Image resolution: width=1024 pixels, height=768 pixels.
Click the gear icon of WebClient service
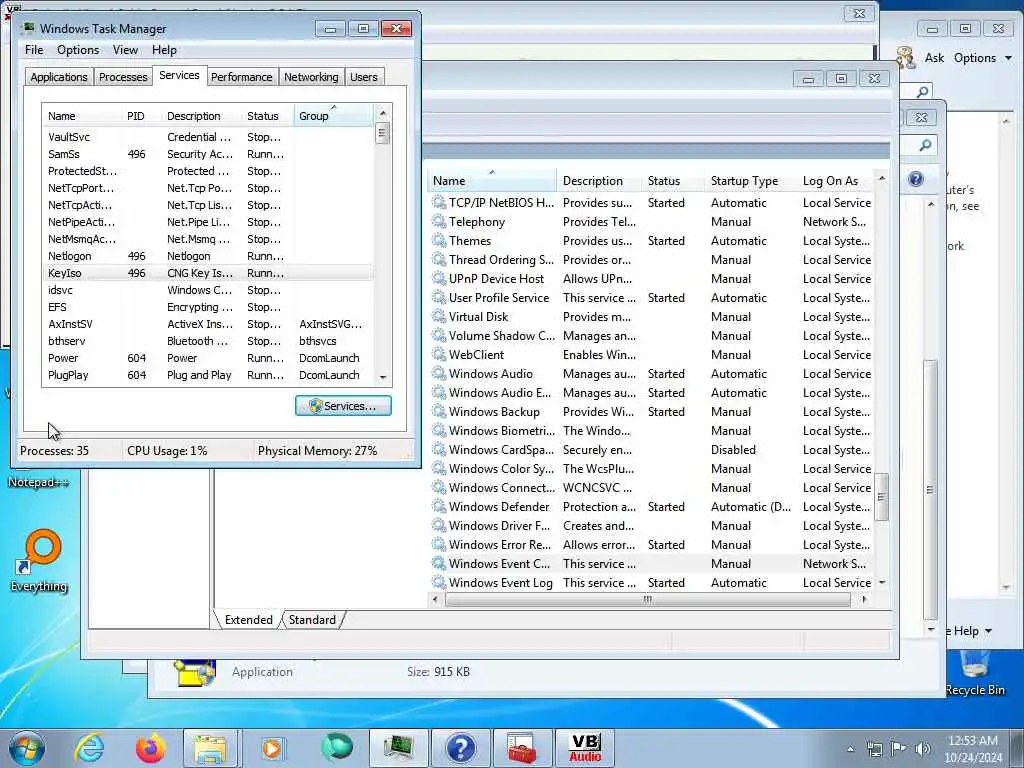tap(439, 355)
